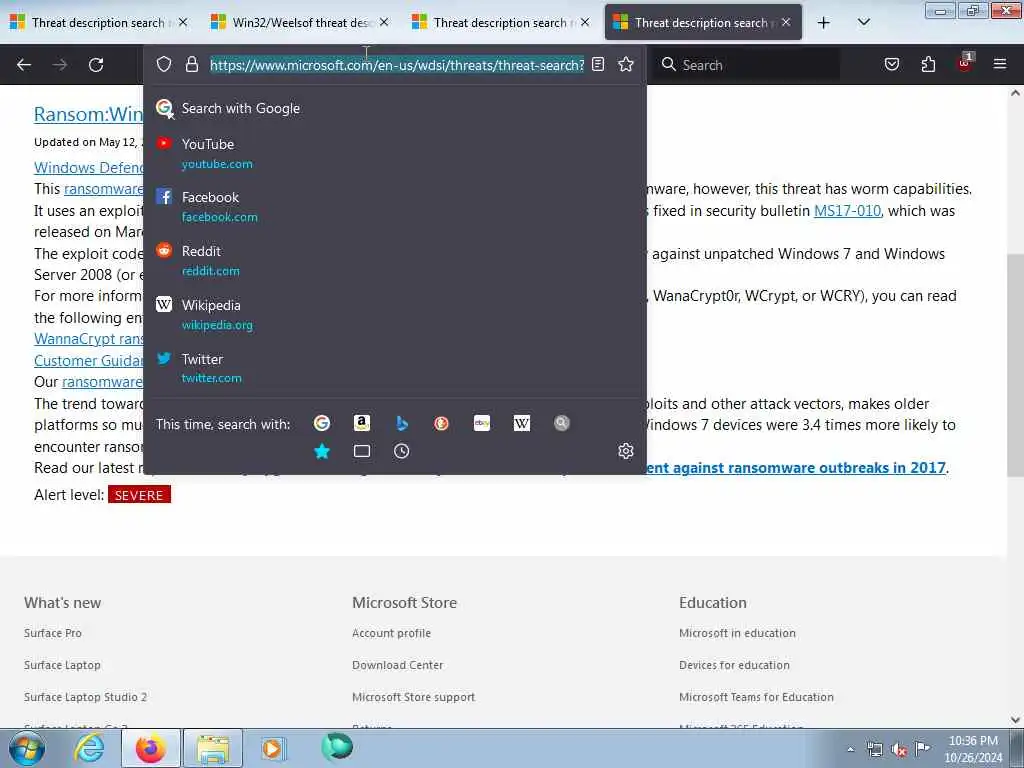Viewport: 1024px width, 768px height.
Task: Click the Search box in toolbar
Action: click(x=748, y=65)
